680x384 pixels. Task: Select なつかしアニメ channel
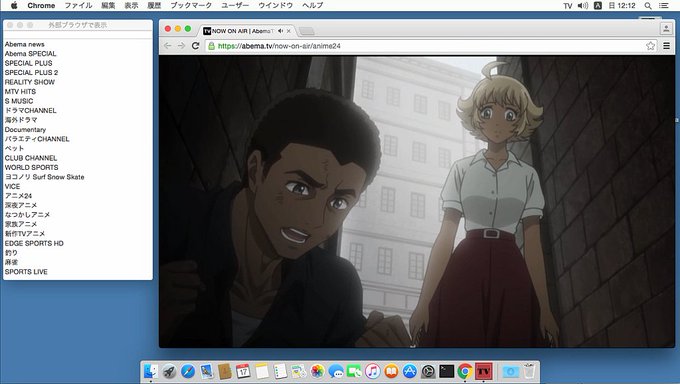27,215
